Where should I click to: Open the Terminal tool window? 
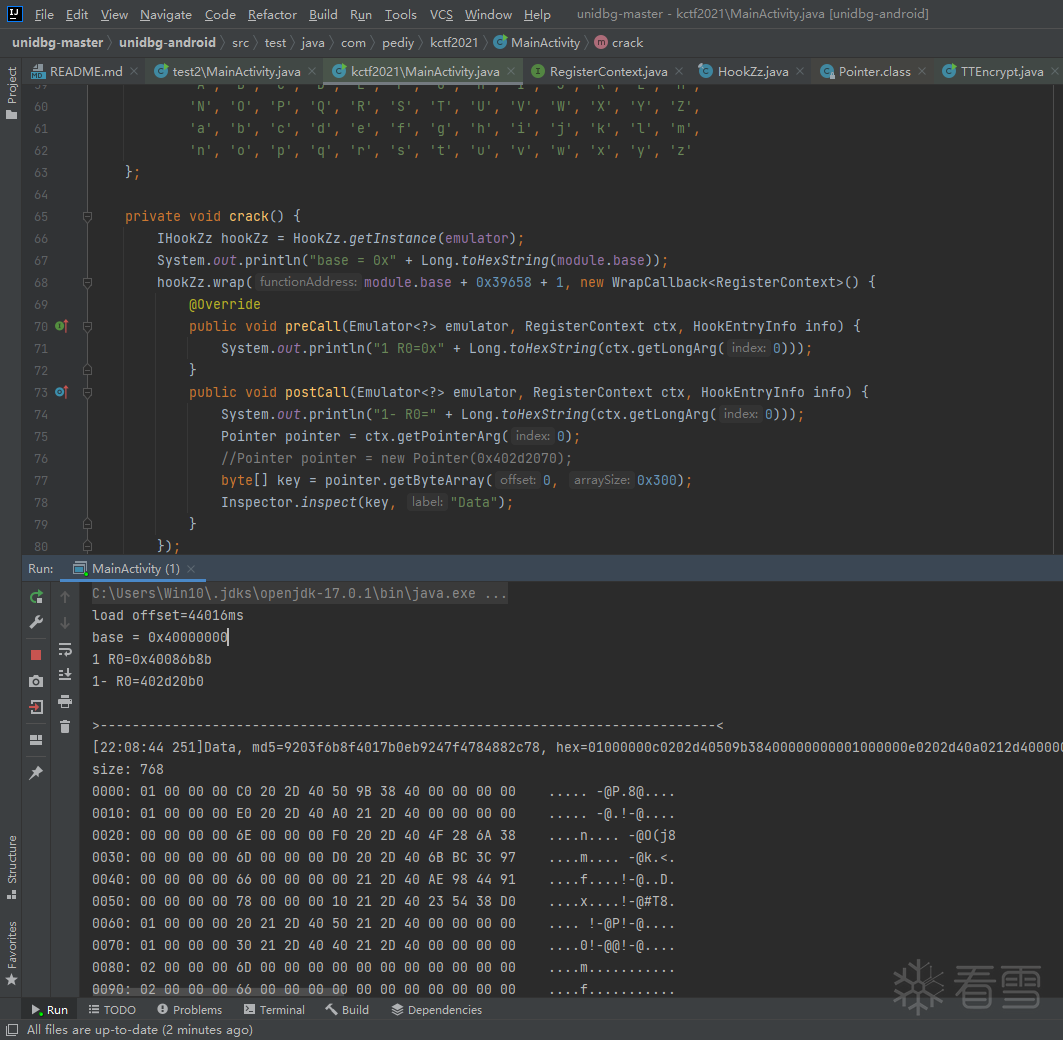(x=274, y=1010)
